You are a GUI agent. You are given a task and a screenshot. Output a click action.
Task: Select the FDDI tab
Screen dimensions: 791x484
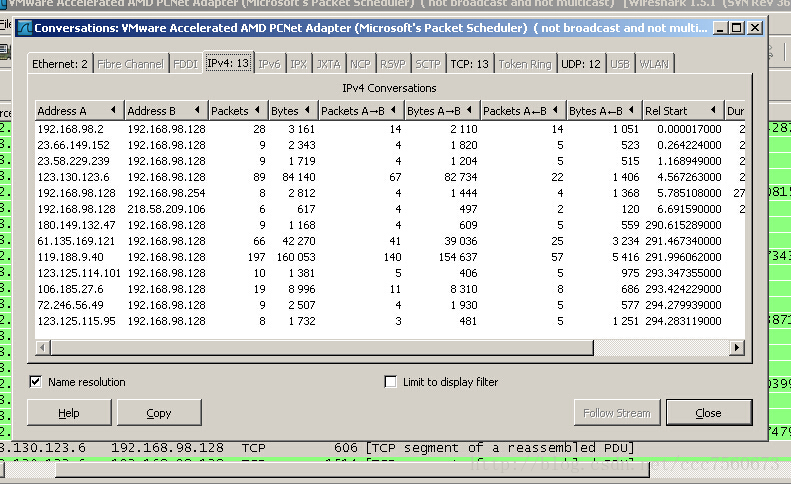[185, 64]
